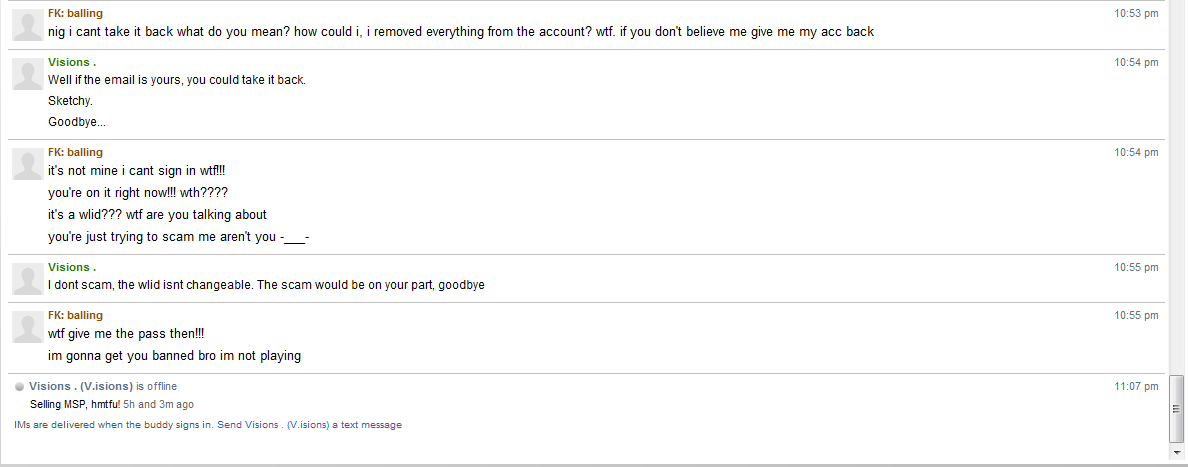Click the 'FK: balling' name at 10:54 pm
This screenshot has height=467, width=1188.
(x=75, y=152)
